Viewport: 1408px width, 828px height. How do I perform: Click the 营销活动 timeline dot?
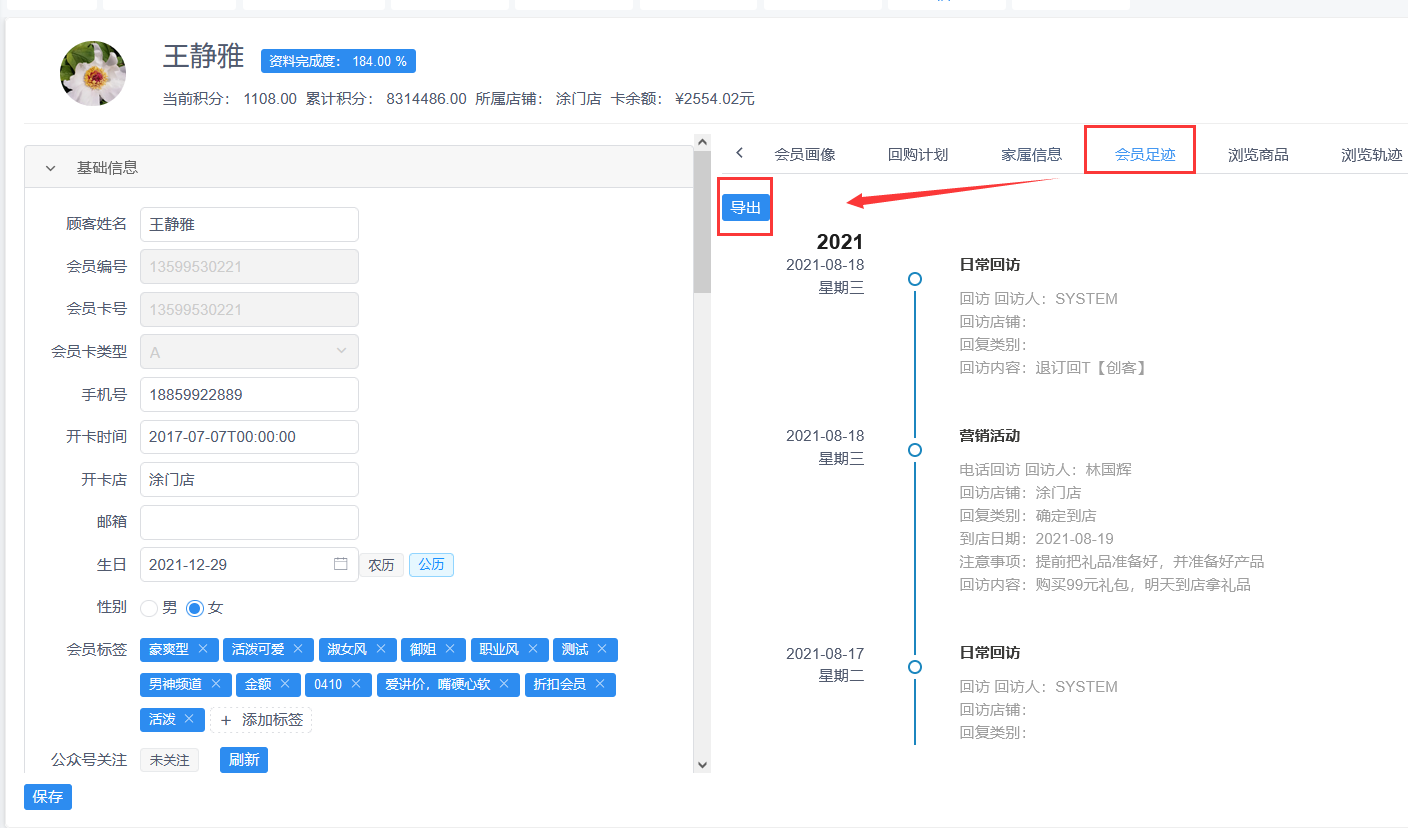[915, 450]
